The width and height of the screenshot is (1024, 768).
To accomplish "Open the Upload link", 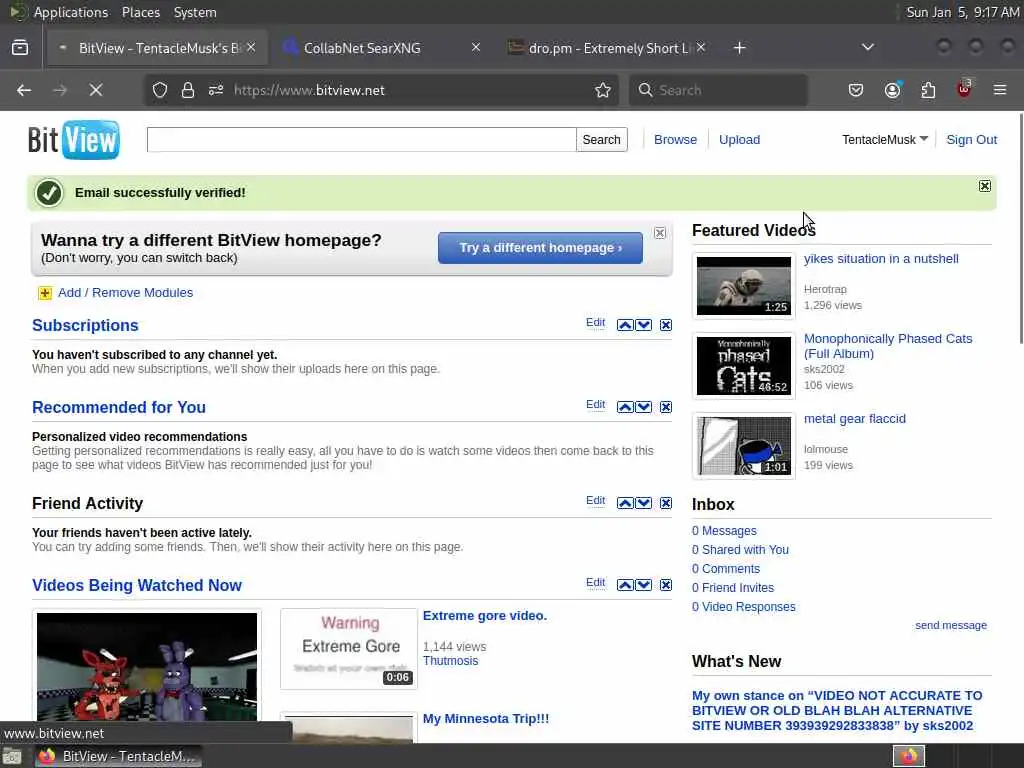I will click(x=739, y=140).
